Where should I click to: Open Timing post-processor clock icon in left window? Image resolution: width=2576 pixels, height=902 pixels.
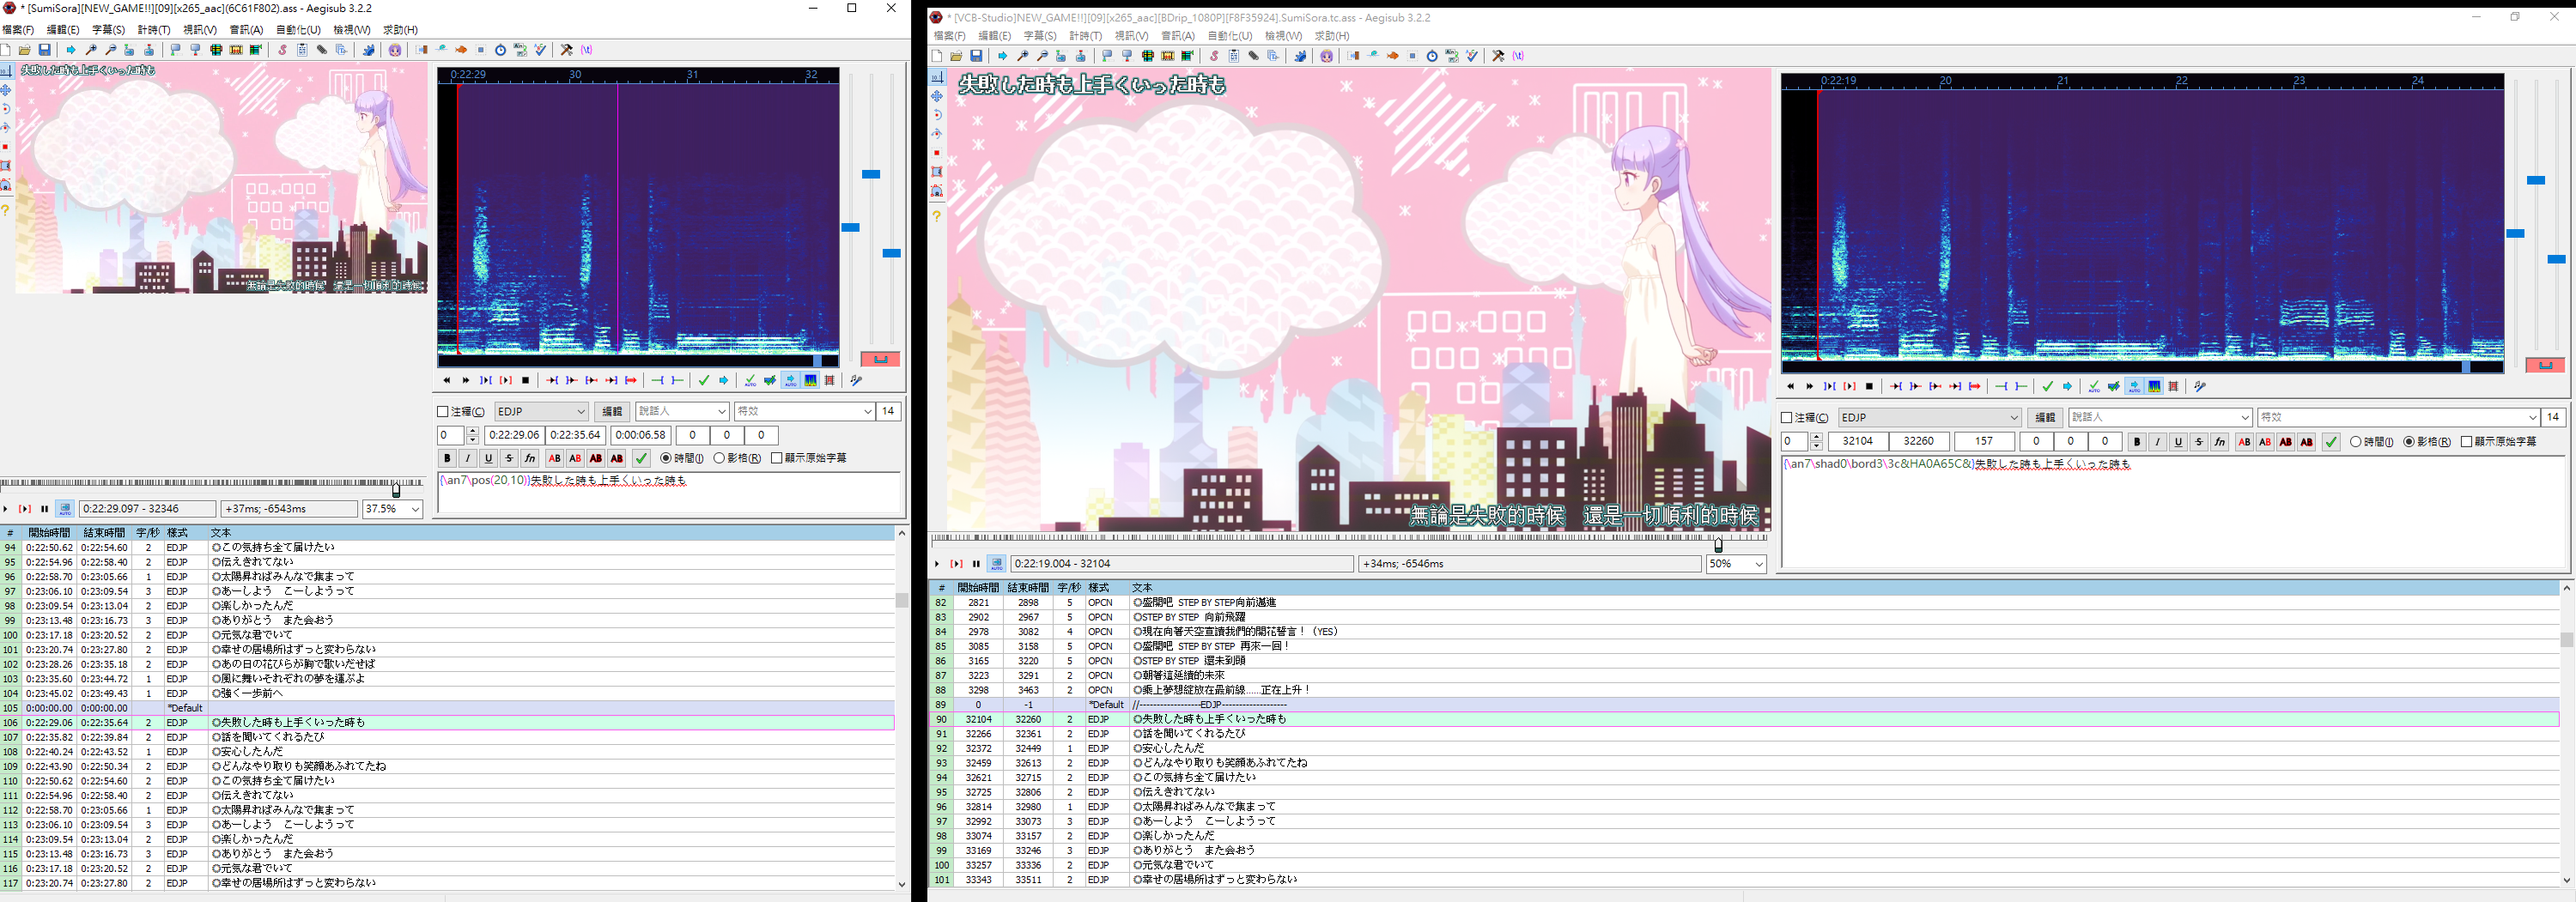coord(501,50)
